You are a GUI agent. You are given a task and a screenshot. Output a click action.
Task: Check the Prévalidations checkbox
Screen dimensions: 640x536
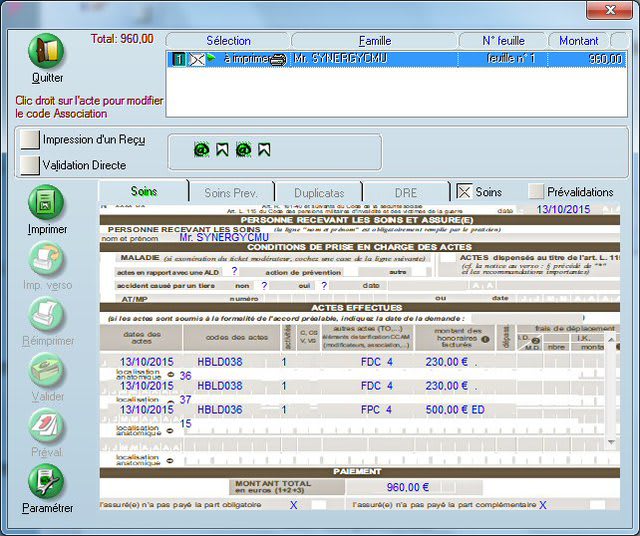click(x=536, y=191)
